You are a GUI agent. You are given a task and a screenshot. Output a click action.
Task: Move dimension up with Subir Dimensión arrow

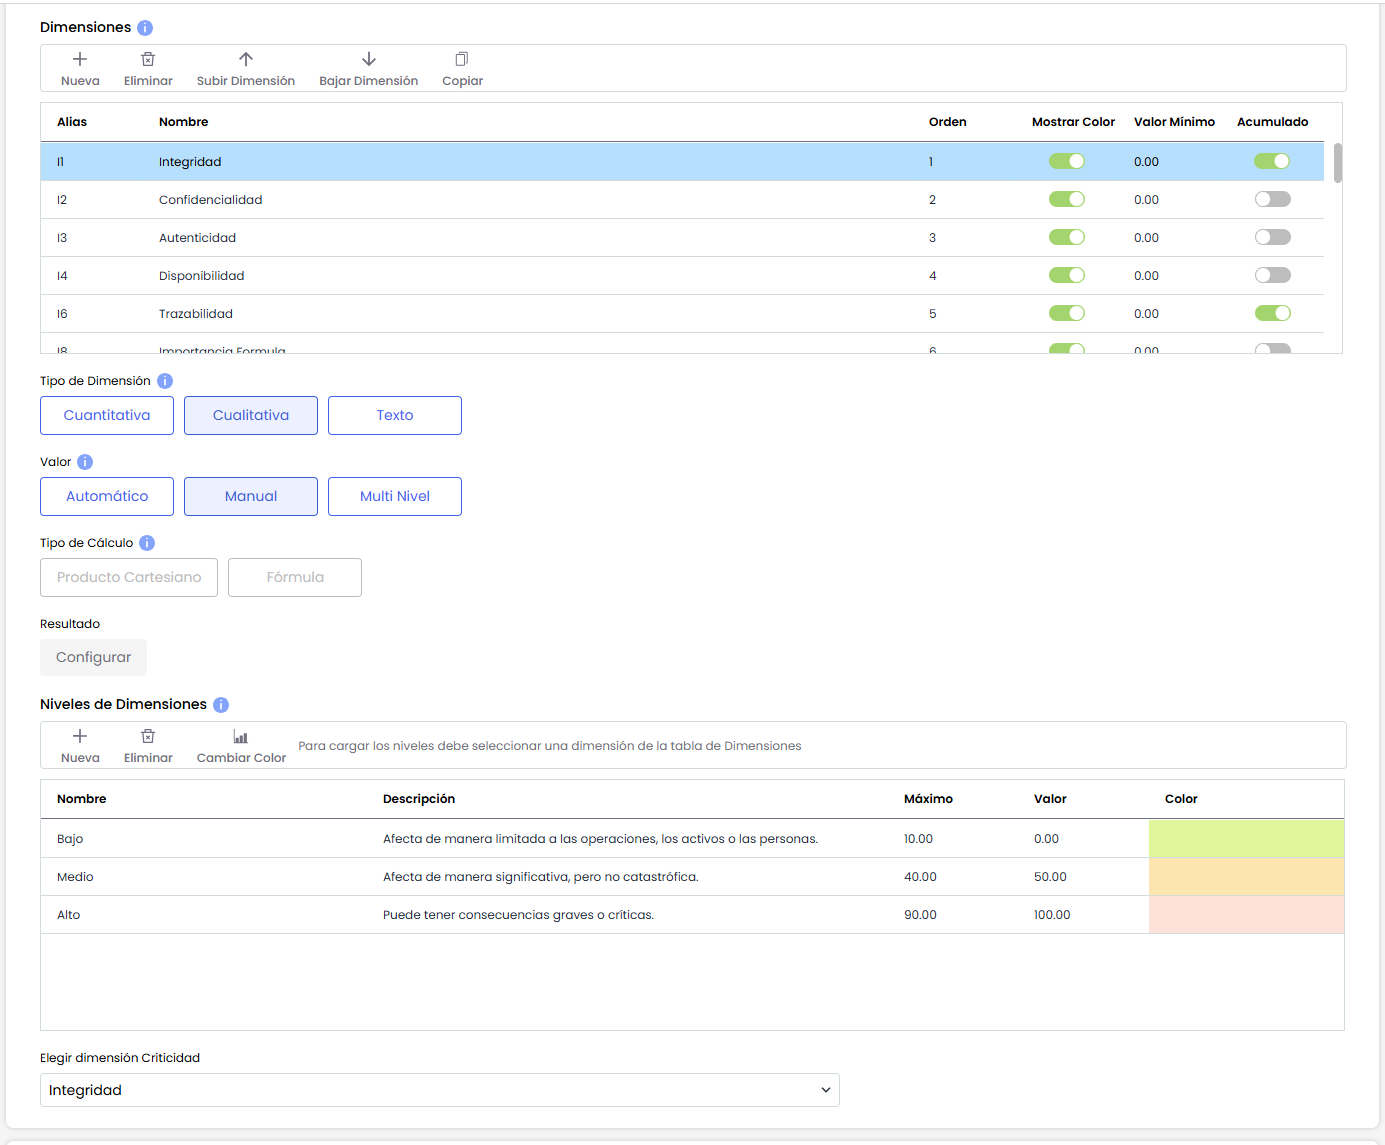[x=246, y=60]
